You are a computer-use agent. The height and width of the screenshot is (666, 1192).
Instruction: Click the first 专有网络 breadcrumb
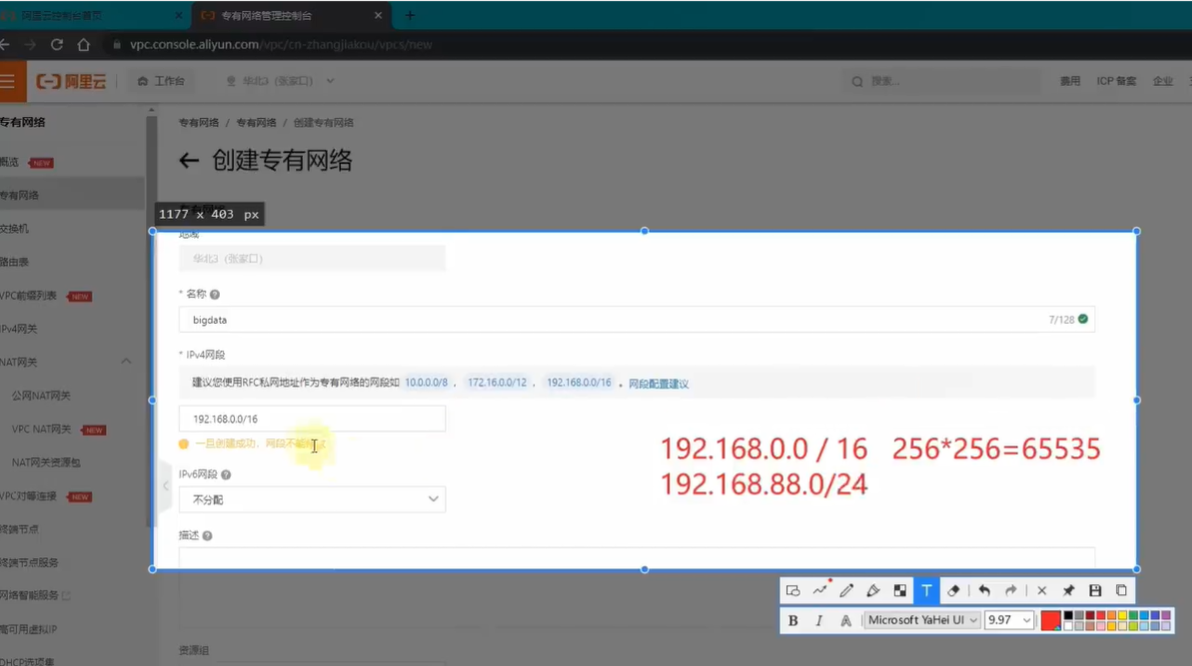tap(198, 122)
